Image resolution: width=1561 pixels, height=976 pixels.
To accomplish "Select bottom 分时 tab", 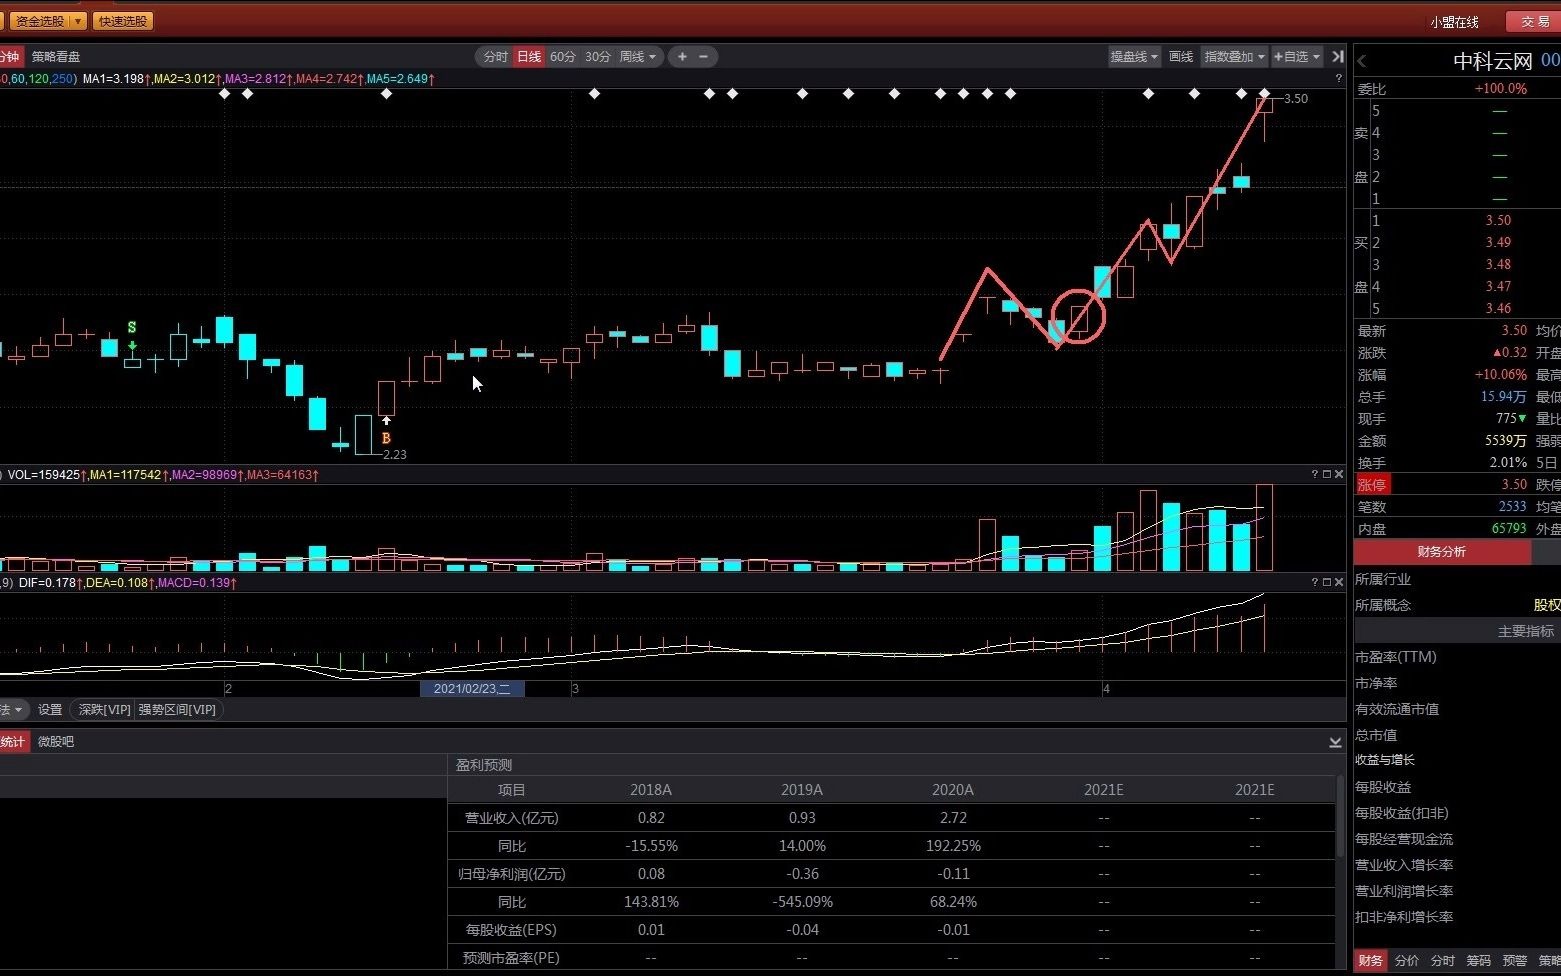I will tap(1443, 960).
